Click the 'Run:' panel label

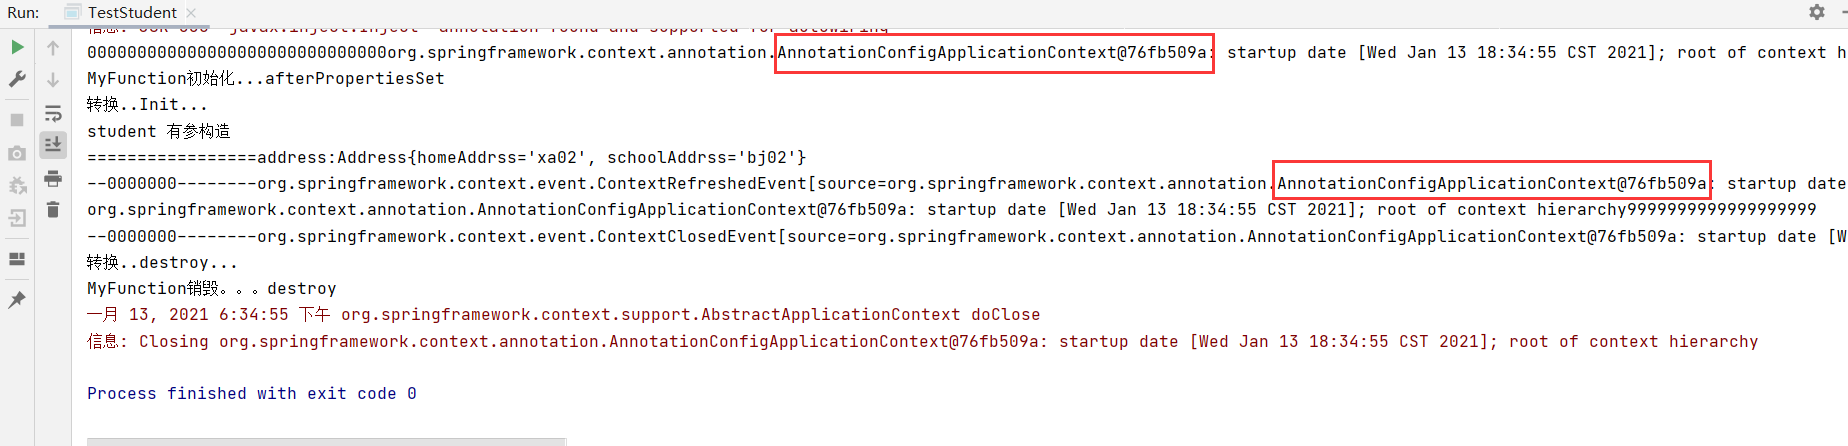(23, 12)
